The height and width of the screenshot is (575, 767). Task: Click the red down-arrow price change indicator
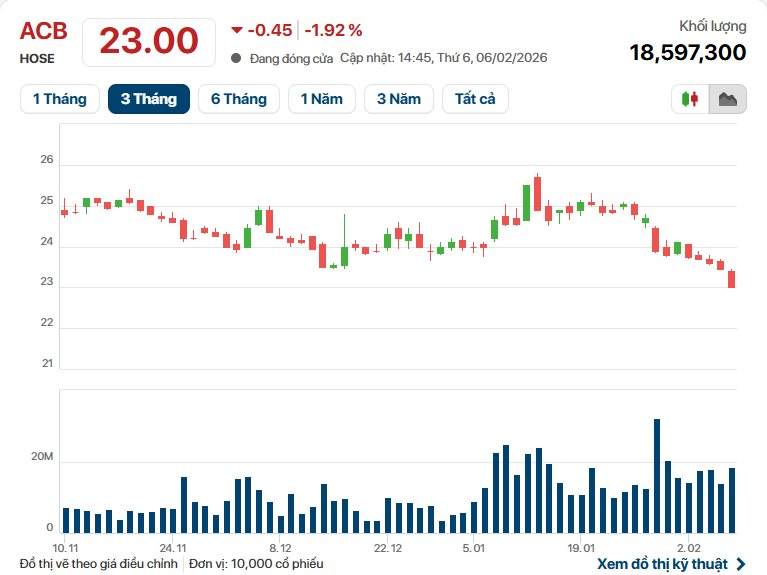pos(236,30)
